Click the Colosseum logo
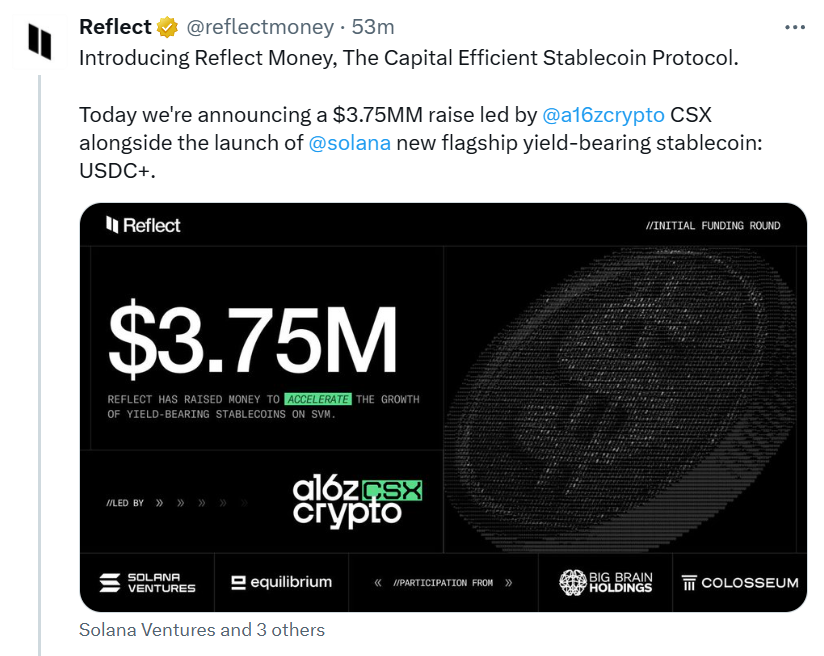 coord(740,582)
